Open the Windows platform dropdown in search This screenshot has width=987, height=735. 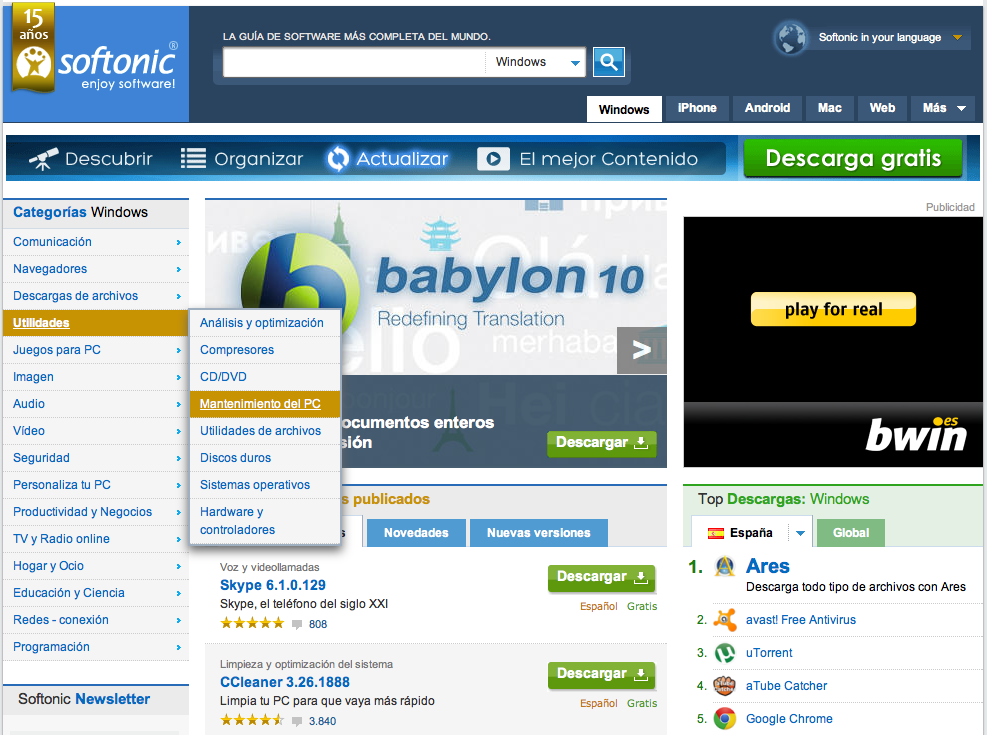[537, 62]
